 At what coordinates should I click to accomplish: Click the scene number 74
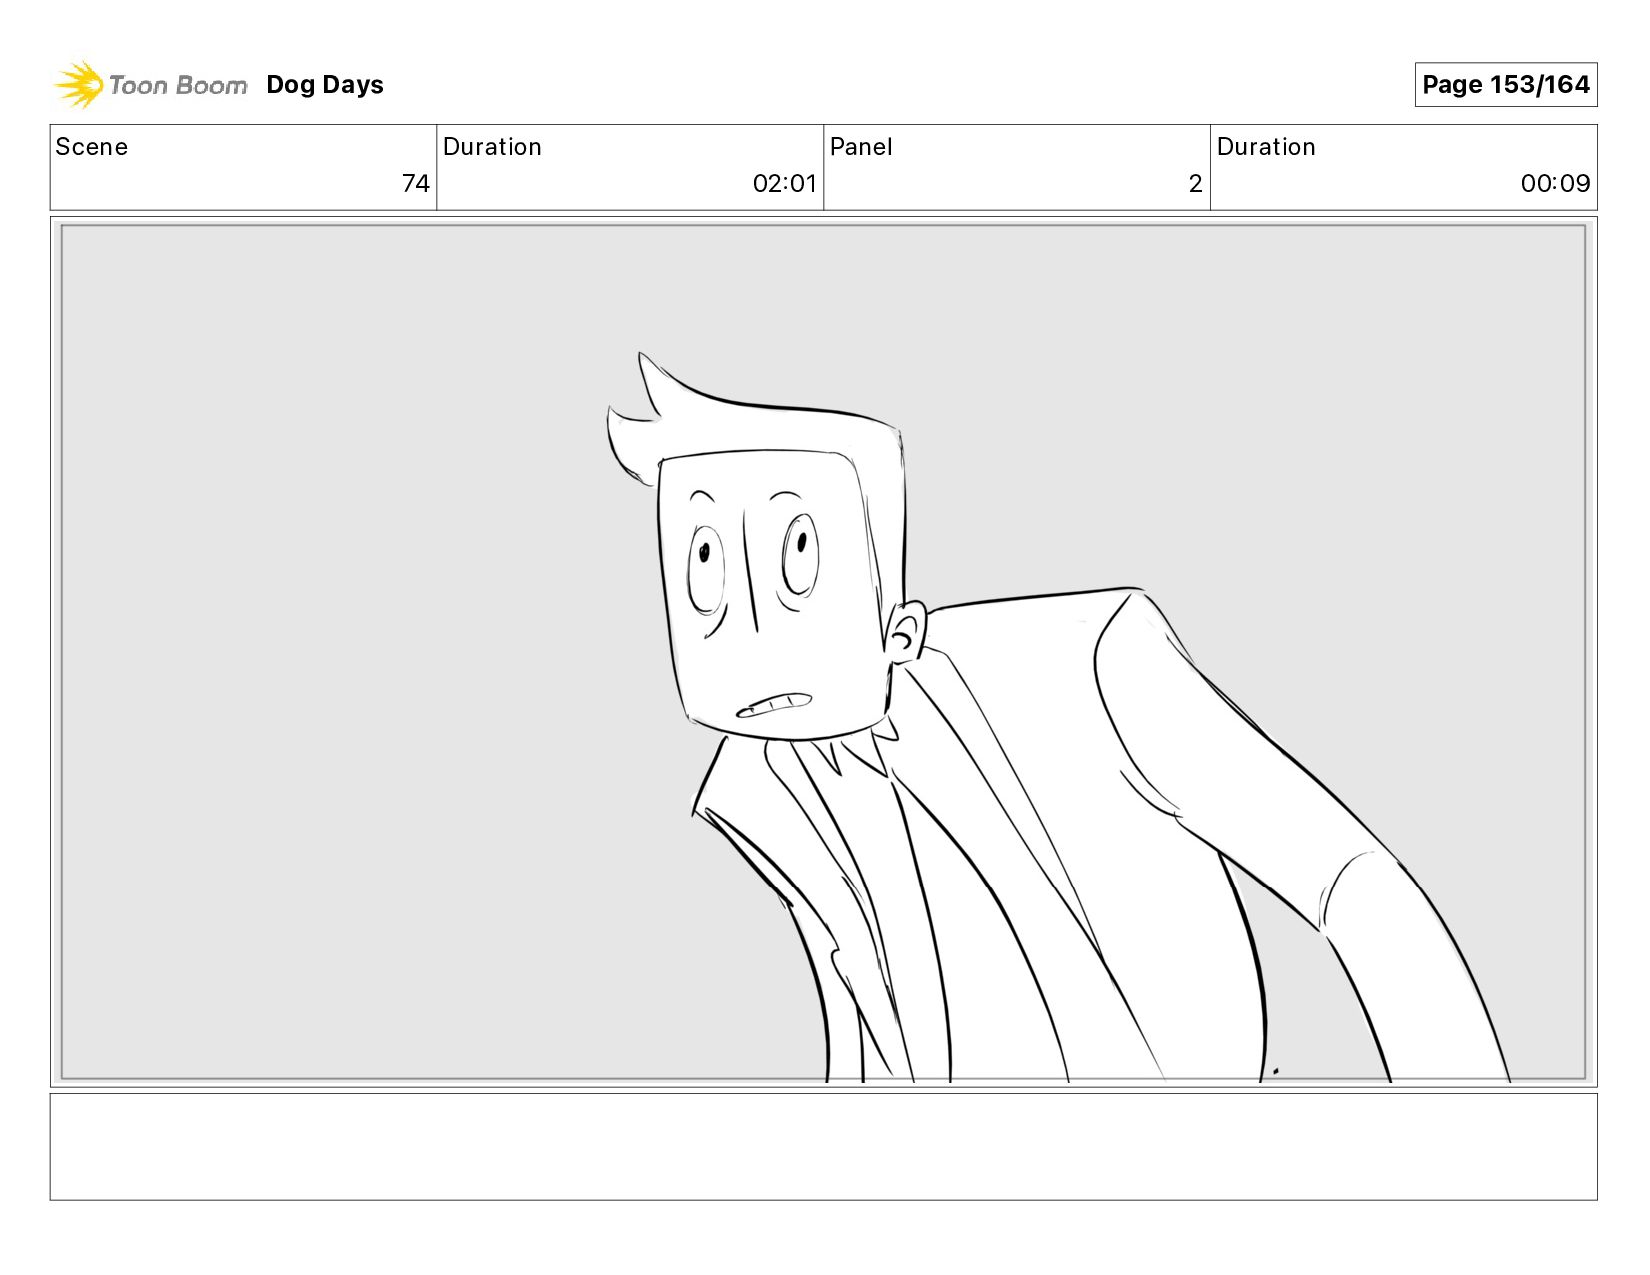[416, 183]
